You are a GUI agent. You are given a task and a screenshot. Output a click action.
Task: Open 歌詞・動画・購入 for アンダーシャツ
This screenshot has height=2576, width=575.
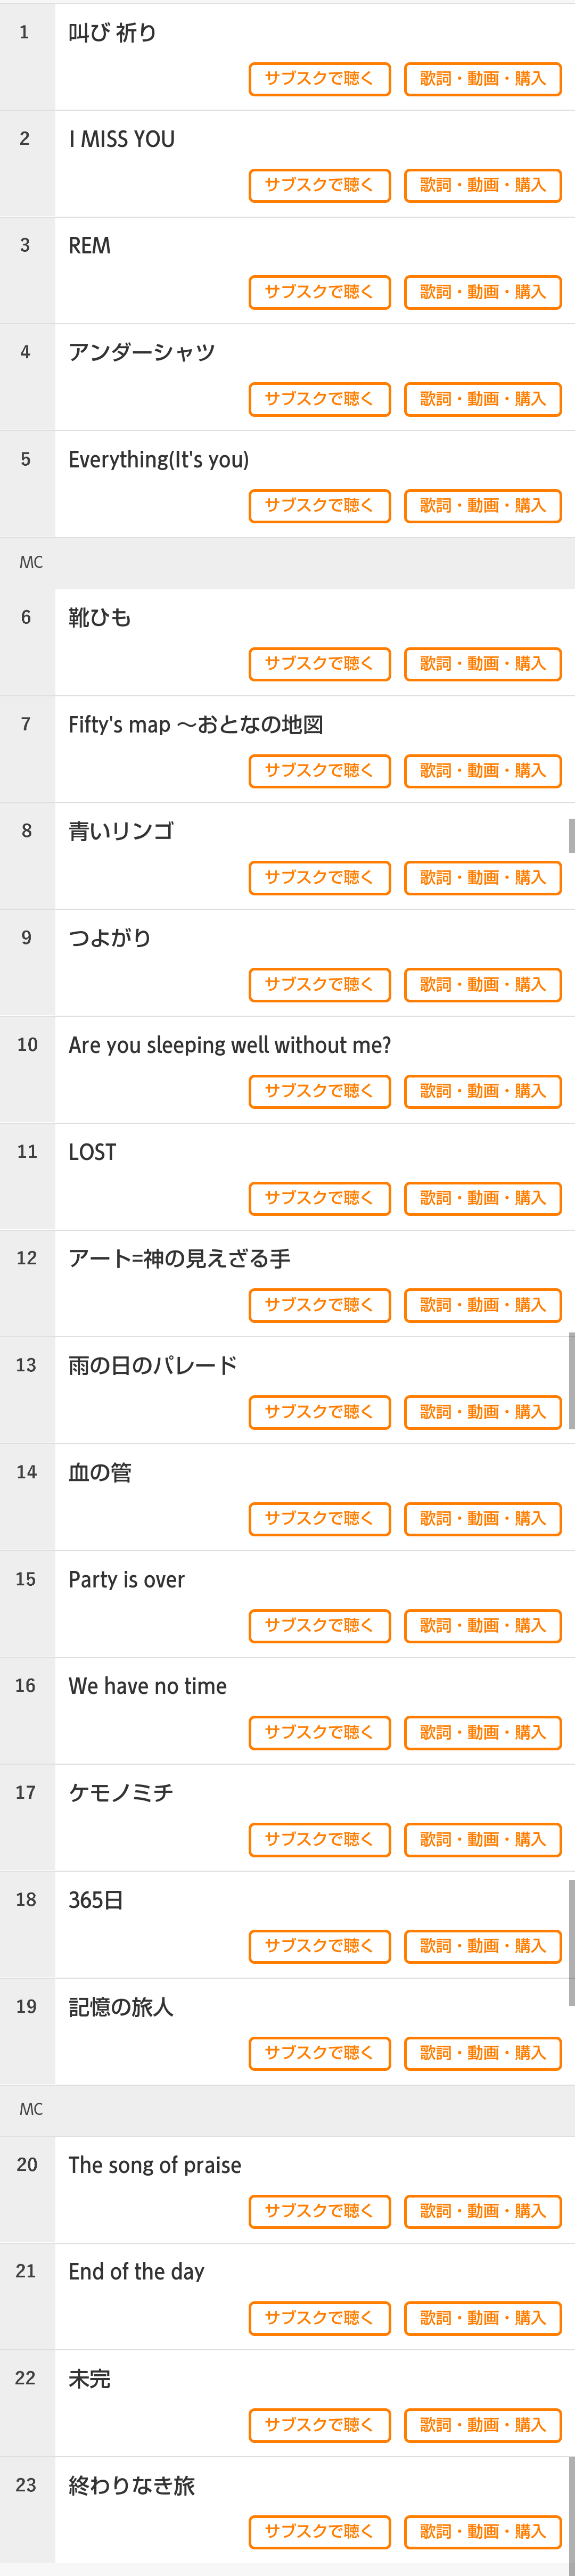coord(482,399)
